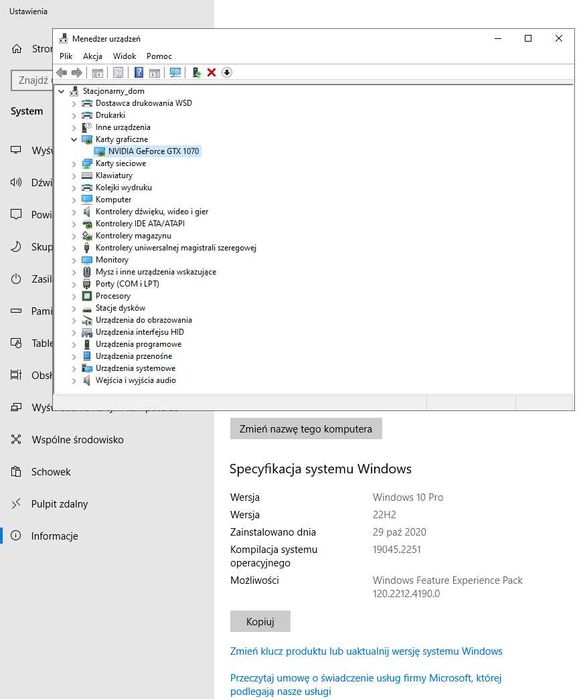
Task: Select Mysz i inne urządzenia wskazujące row
Action: (156, 272)
